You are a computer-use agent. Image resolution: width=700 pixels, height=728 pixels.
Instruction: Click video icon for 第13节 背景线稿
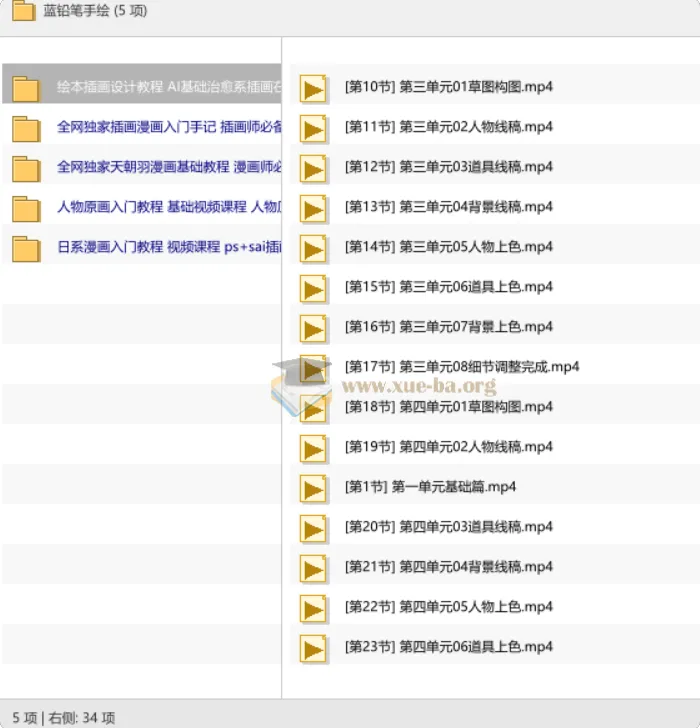click(x=313, y=209)
